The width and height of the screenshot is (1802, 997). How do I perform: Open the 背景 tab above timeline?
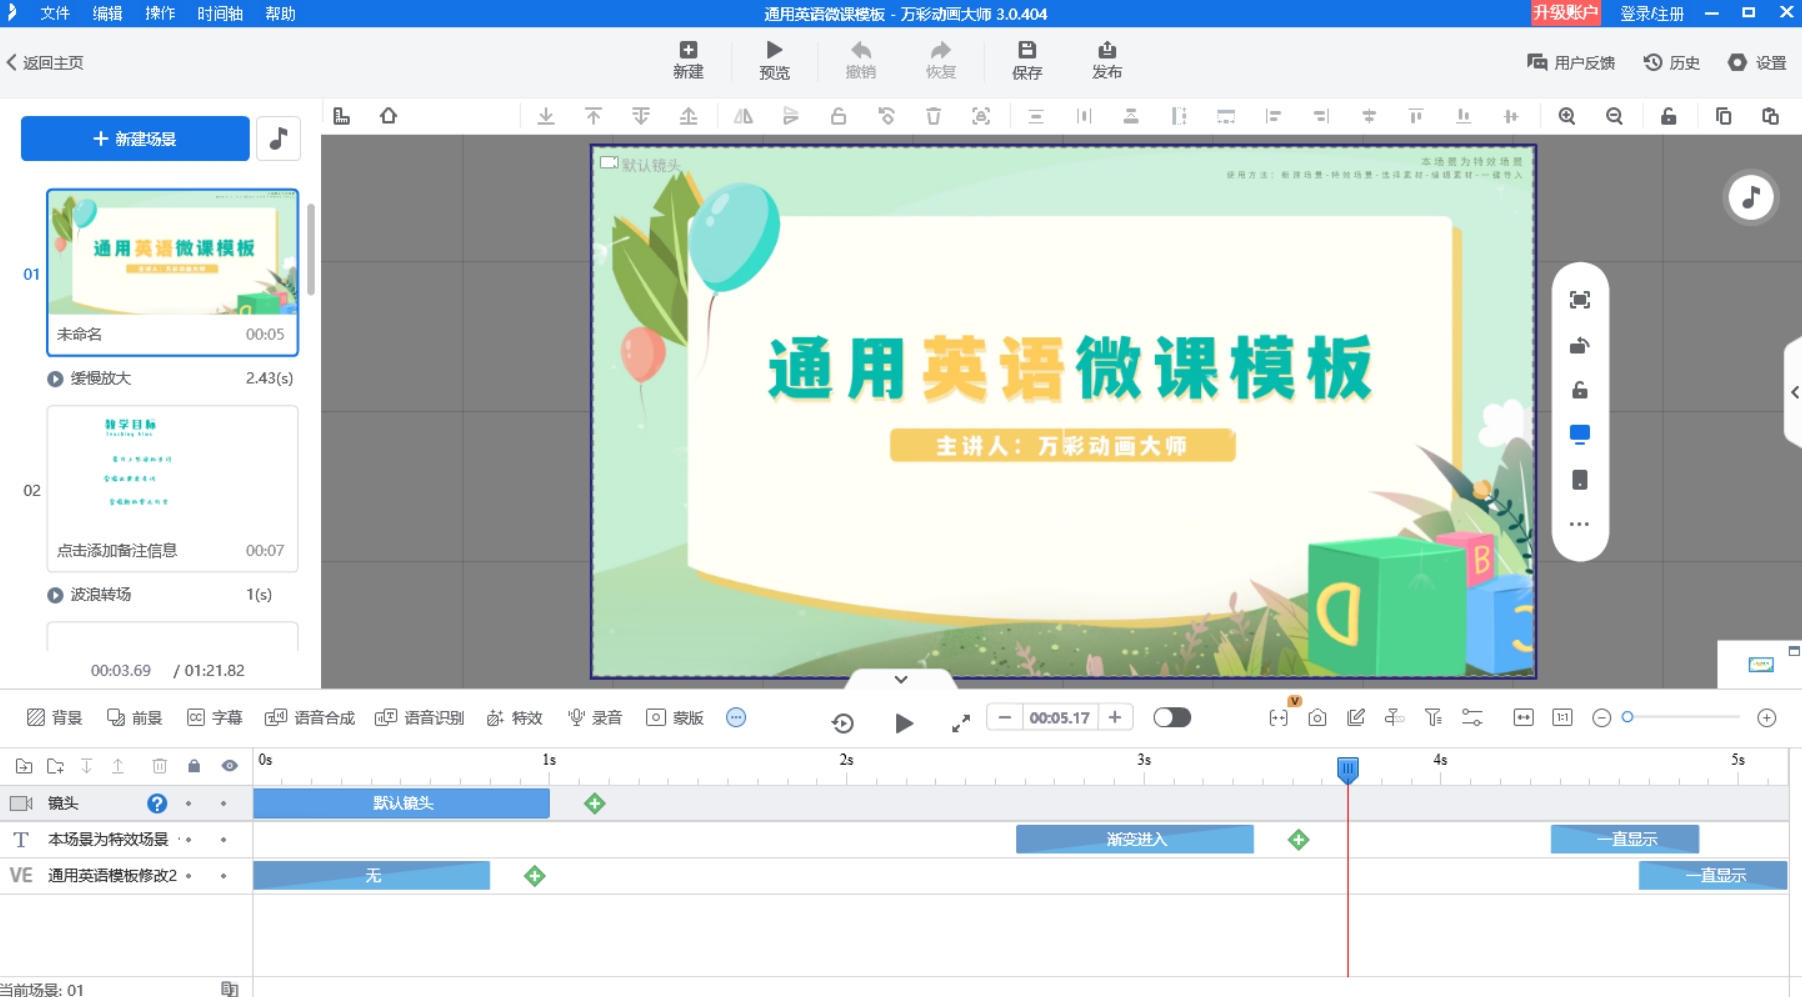pos(54,718)
